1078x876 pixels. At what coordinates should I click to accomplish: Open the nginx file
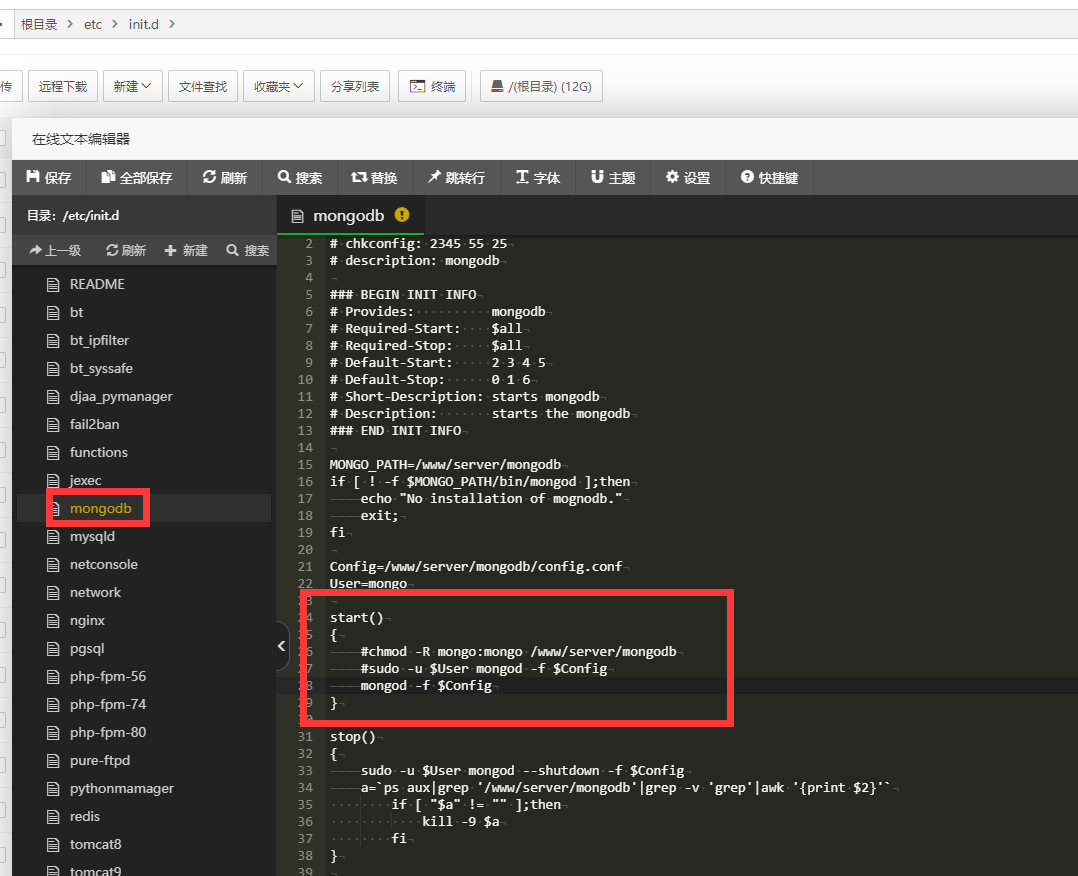87,621
